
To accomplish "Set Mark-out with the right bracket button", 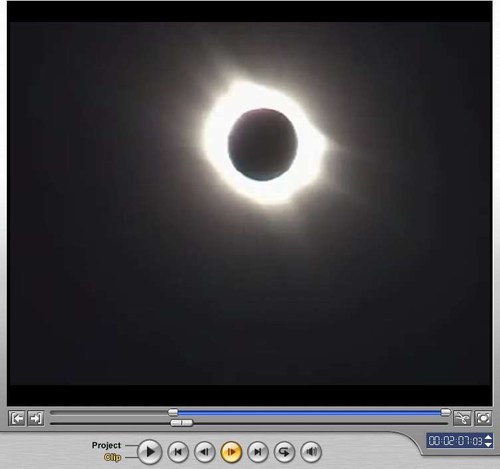I will coord(36,418).
